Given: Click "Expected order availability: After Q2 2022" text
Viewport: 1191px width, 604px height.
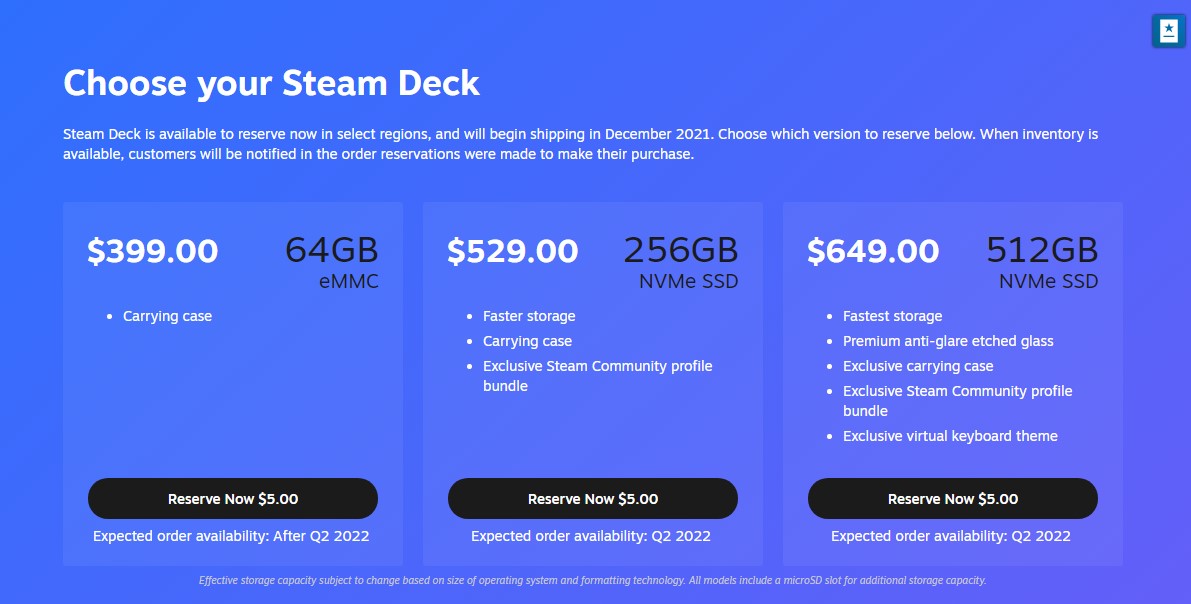Looking at the screenshot, I should [x=231, y=536].
